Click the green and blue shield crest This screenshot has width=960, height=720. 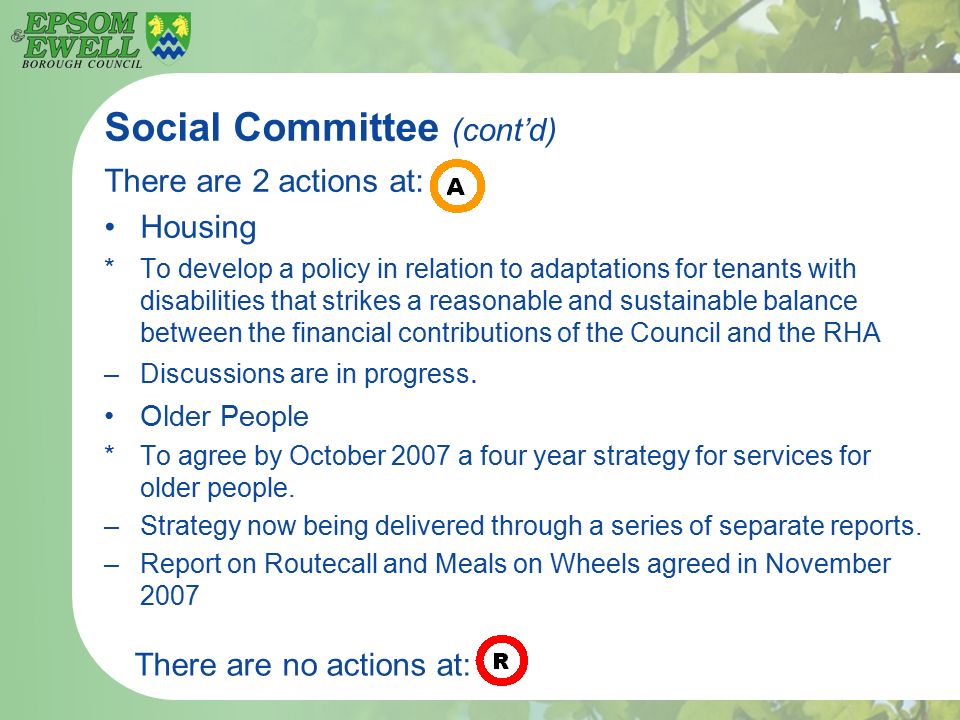[168, 37]
